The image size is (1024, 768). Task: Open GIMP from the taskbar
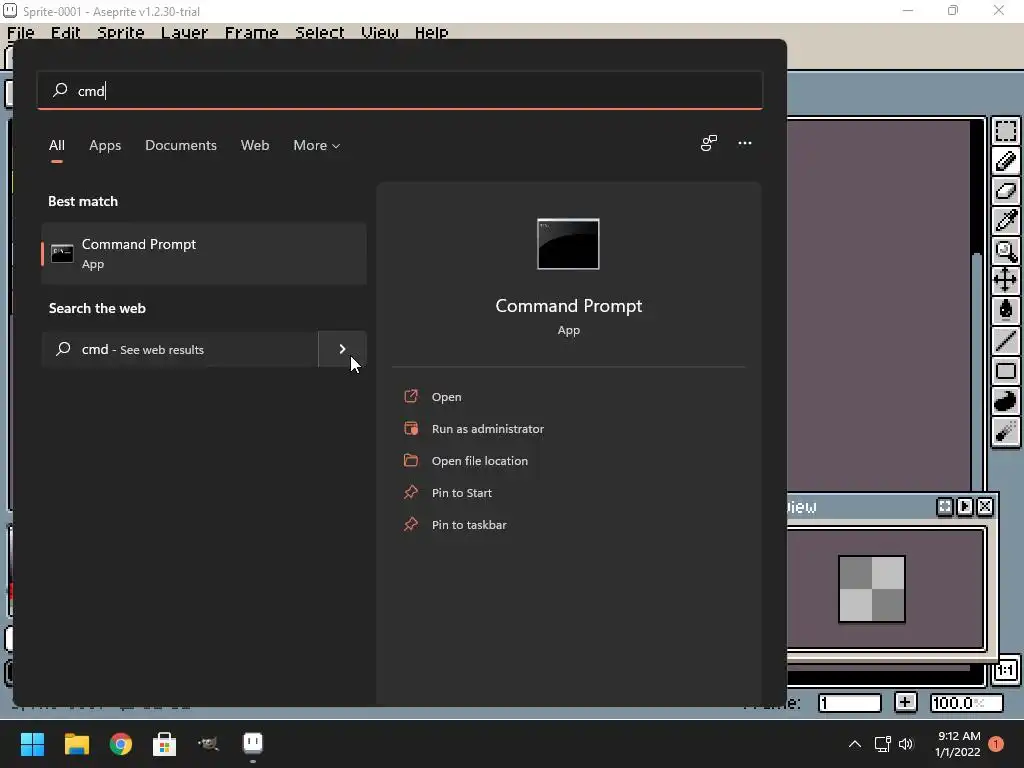pos(208,744)
